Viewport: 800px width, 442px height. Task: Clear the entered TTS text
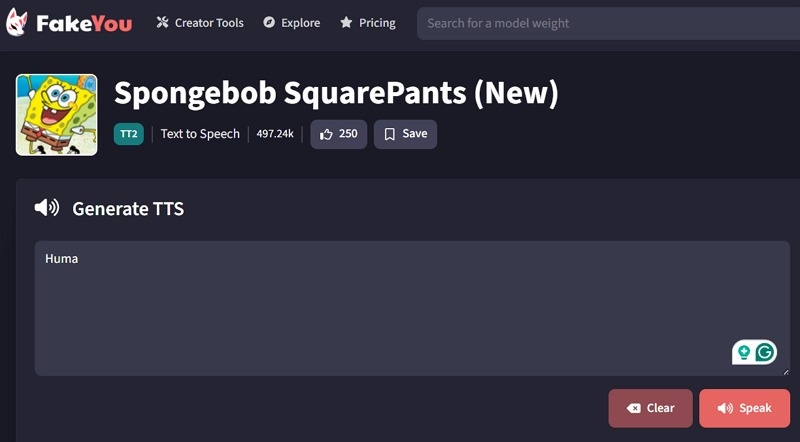tap(651, 408)
